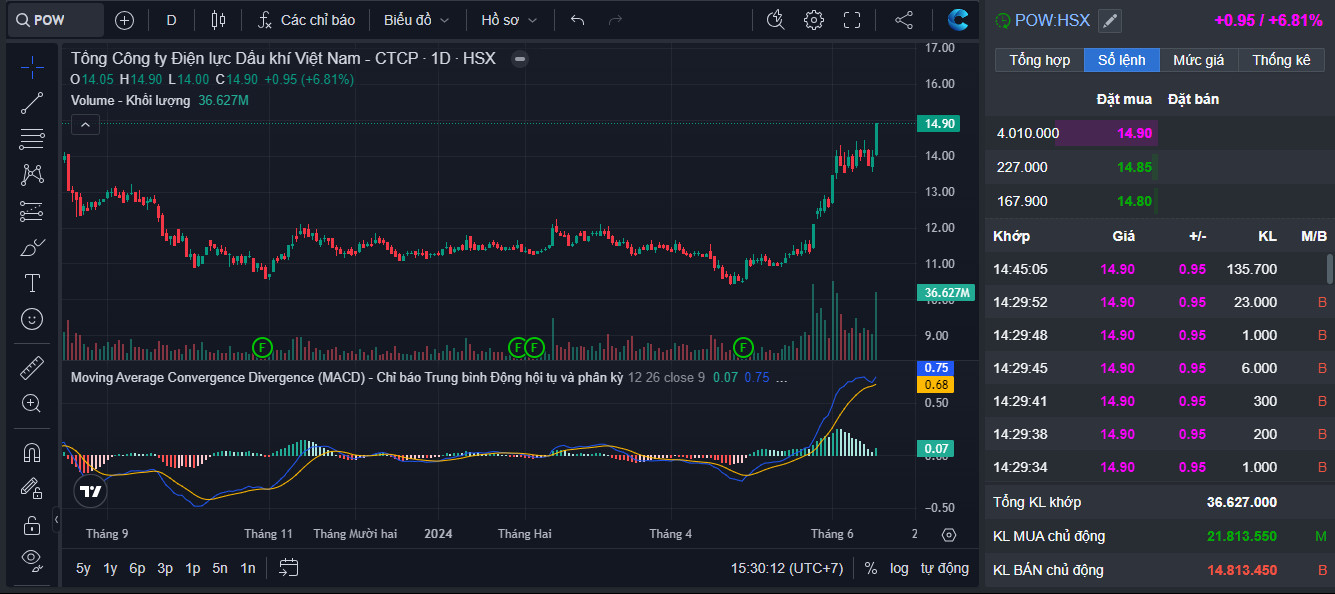Open the Fibonacci/Gann lines tool
Viewport: 1335px width, 594px height.
coord(32,139)
